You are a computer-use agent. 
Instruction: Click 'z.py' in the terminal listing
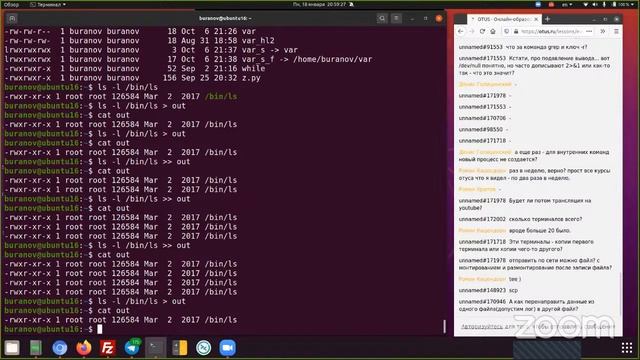251,78
